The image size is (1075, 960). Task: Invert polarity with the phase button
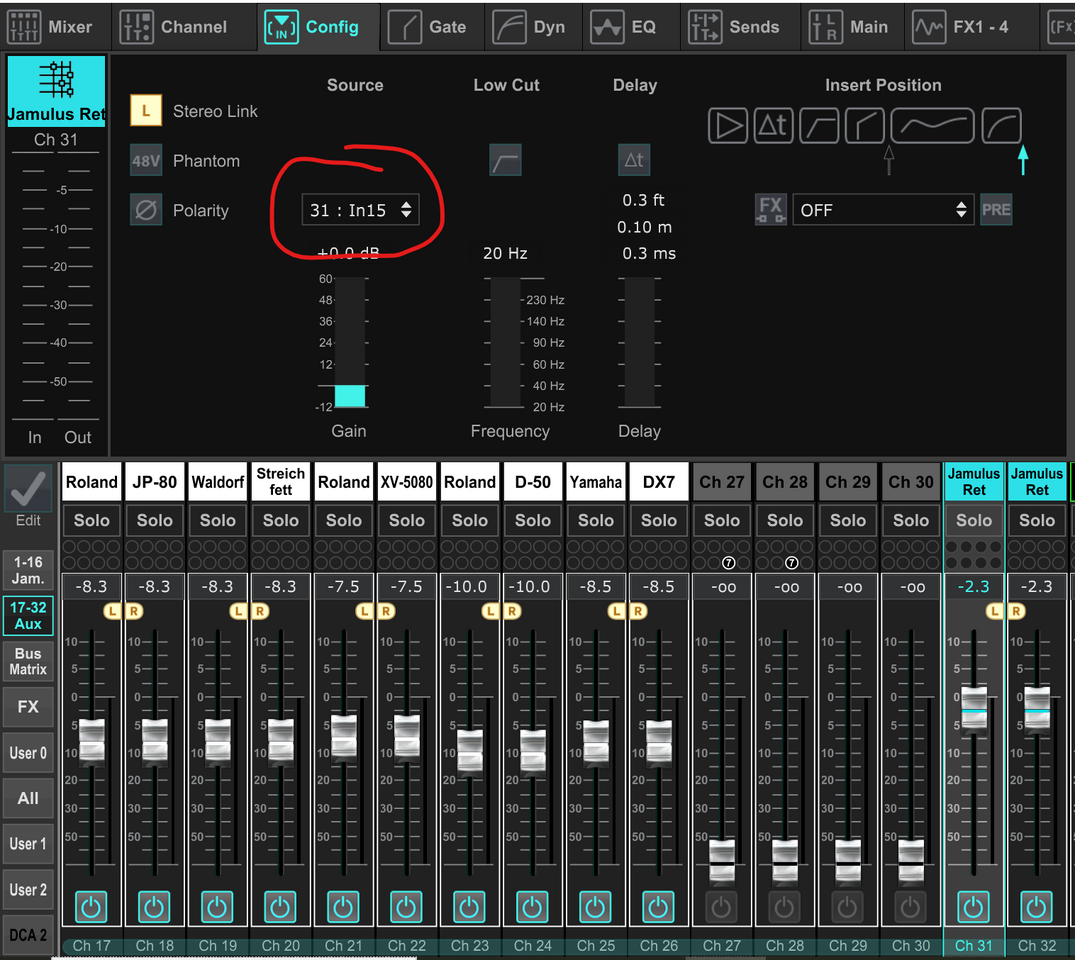(146, 210)
